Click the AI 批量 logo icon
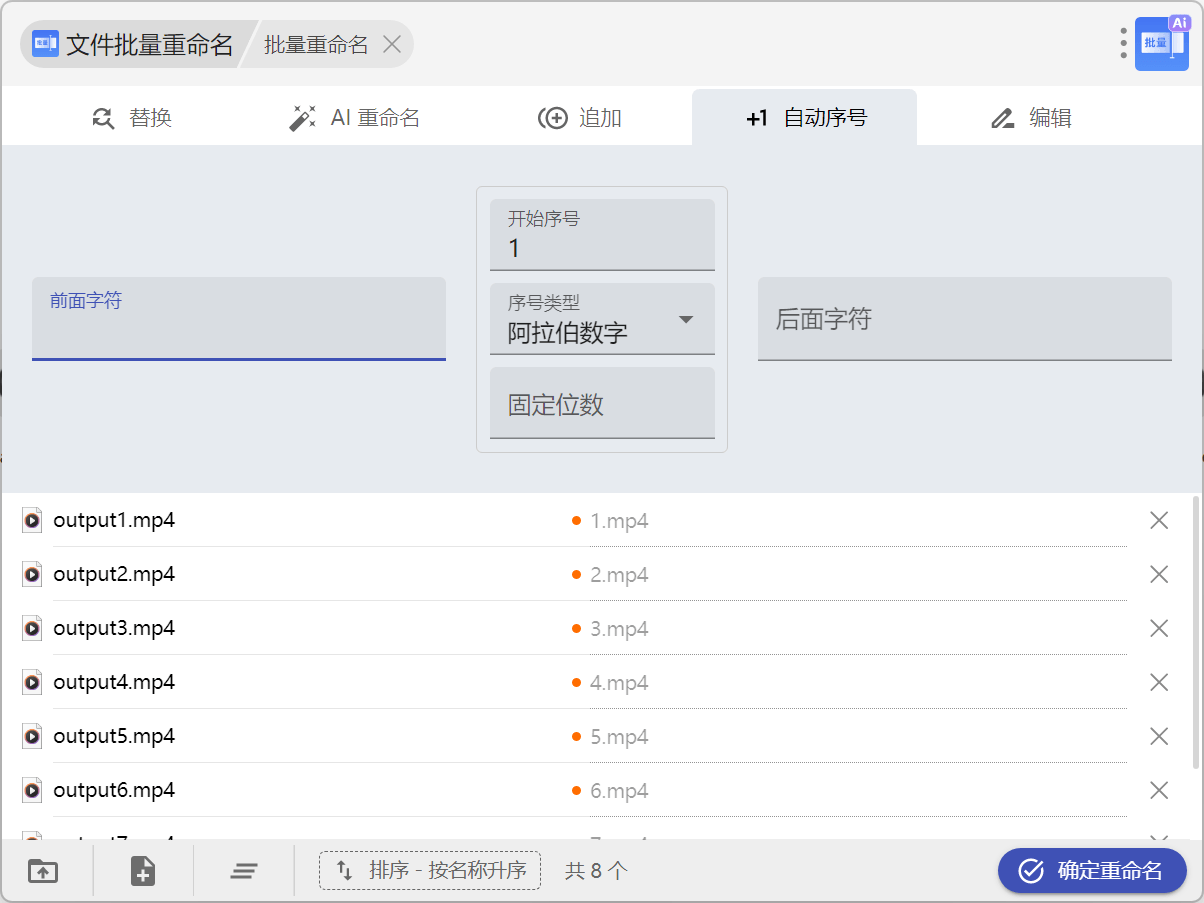This screenshot has height=903, width=1204. [x=1162, y=44]
